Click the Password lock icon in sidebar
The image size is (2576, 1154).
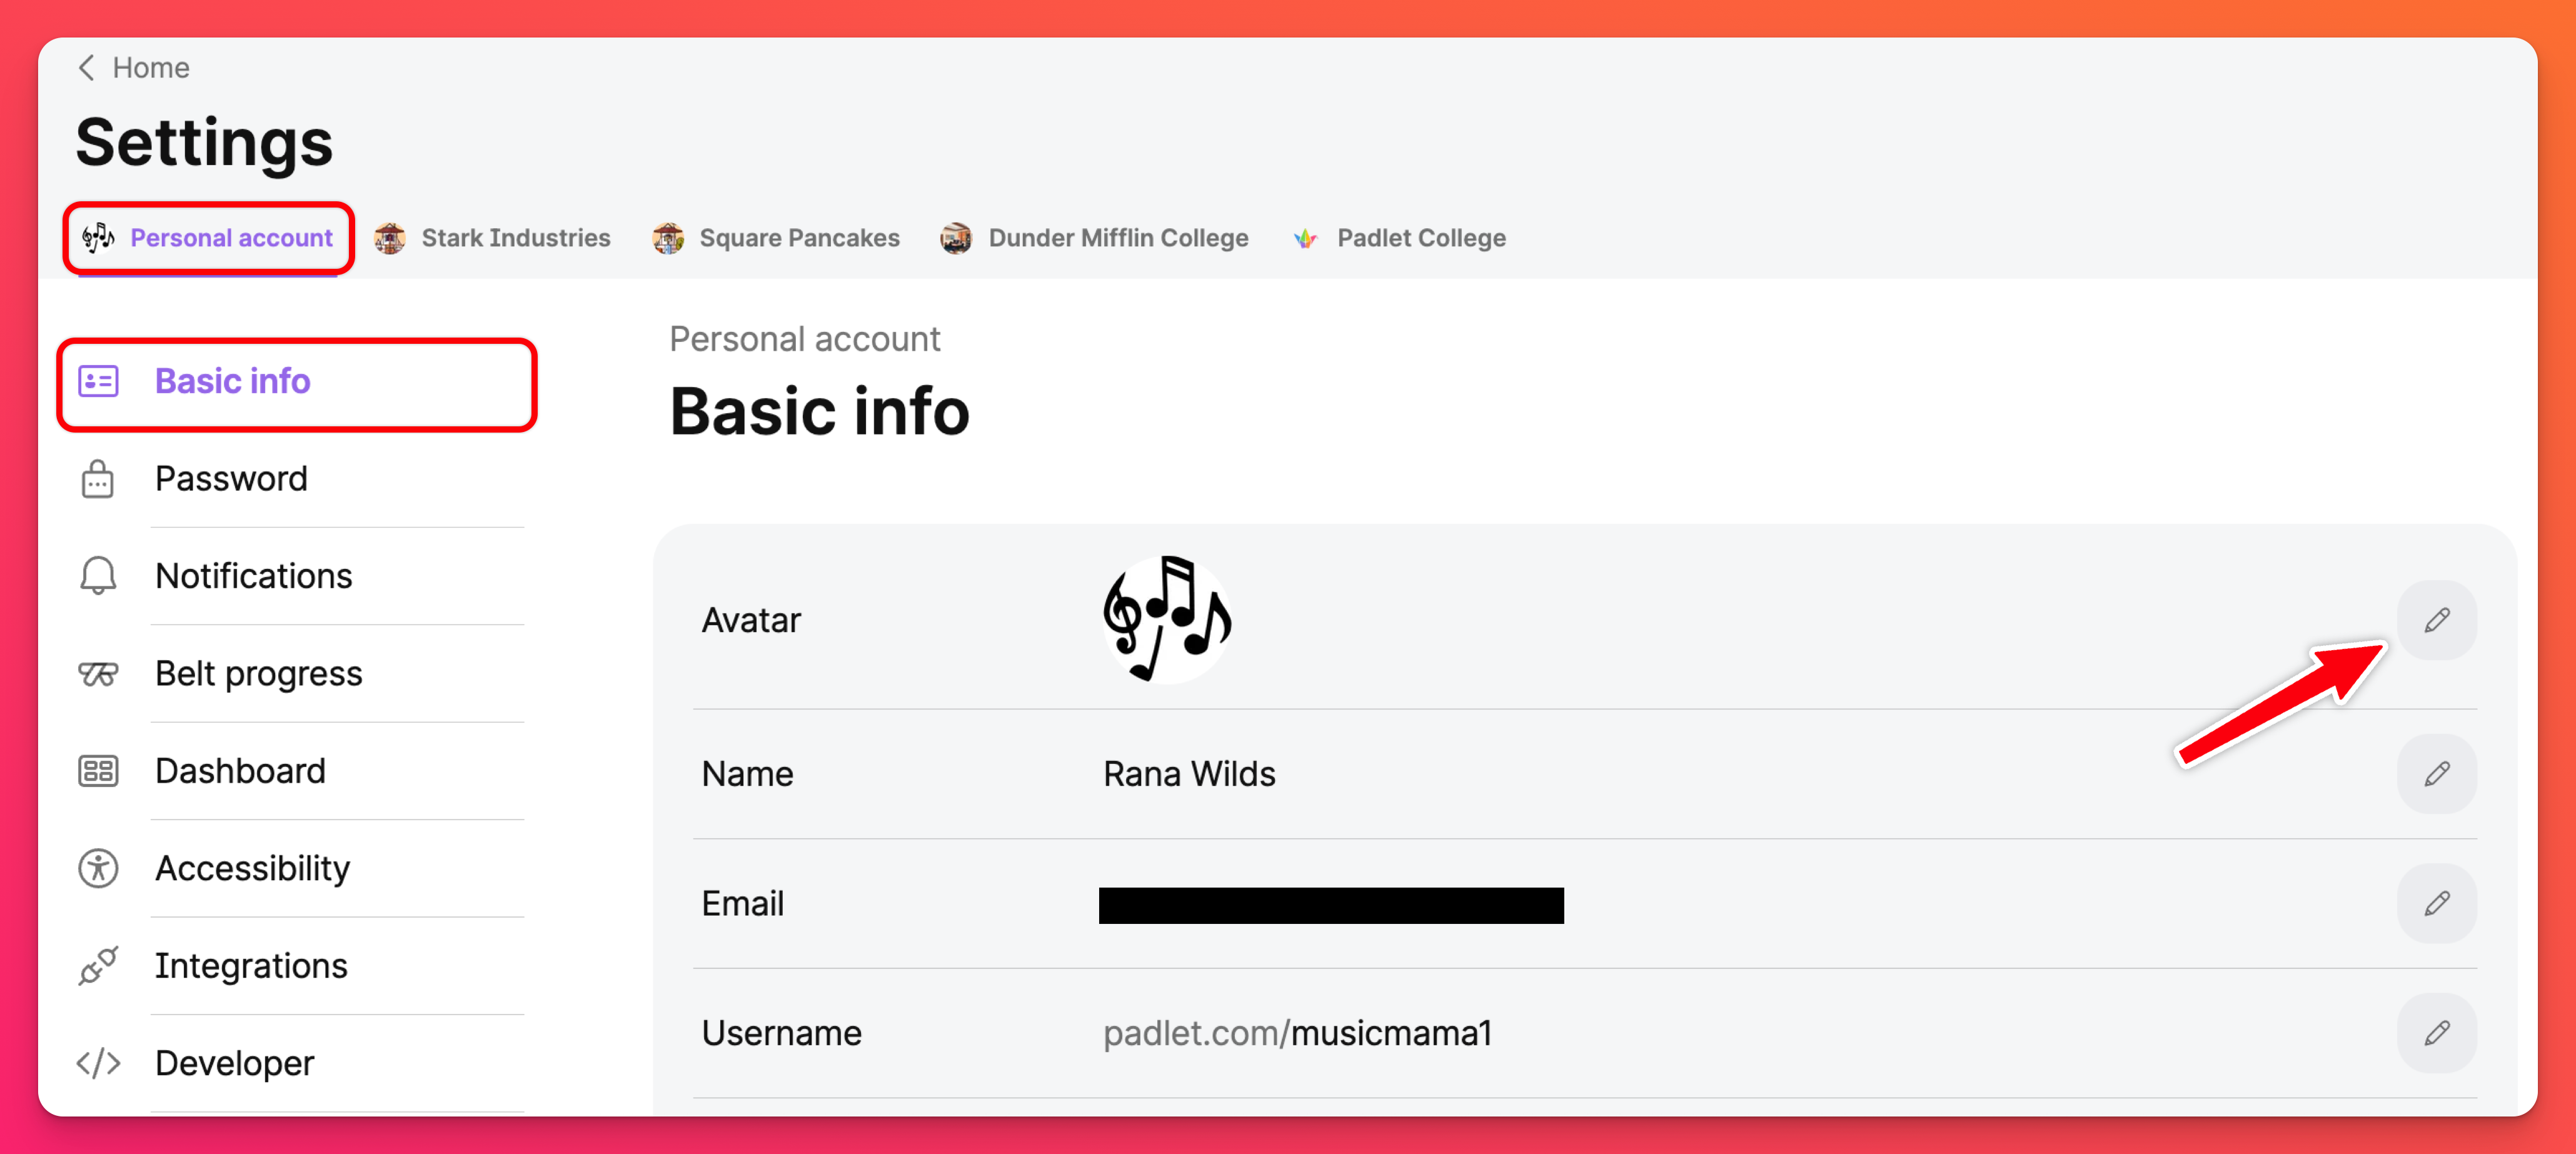tap(97, 479)
